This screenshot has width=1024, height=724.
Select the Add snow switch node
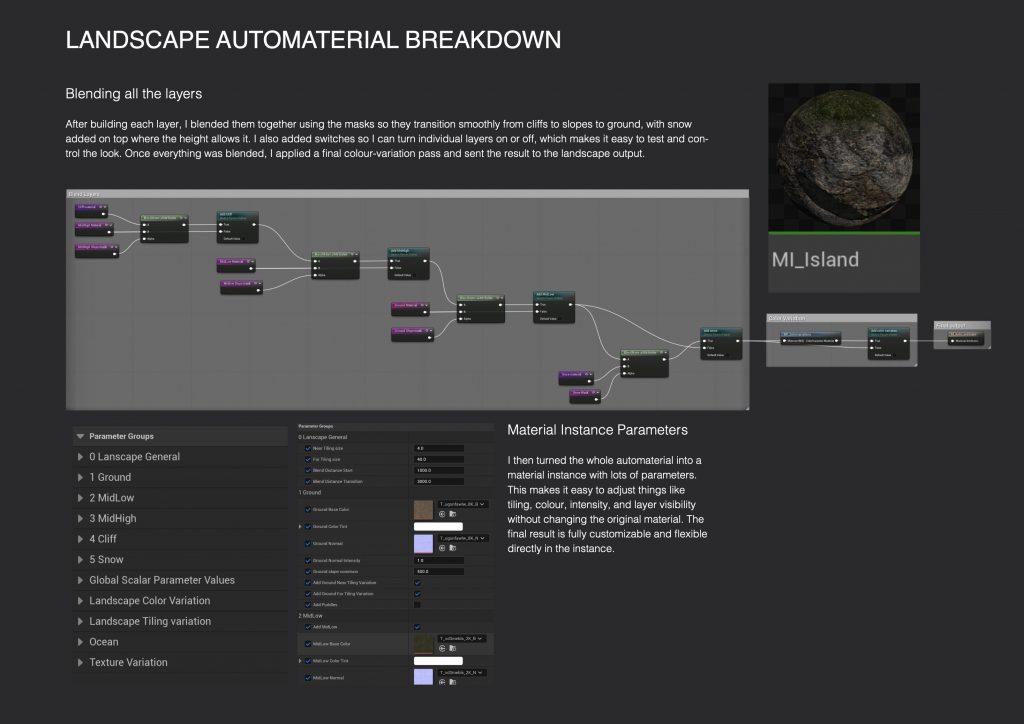[x=721, y=341]
